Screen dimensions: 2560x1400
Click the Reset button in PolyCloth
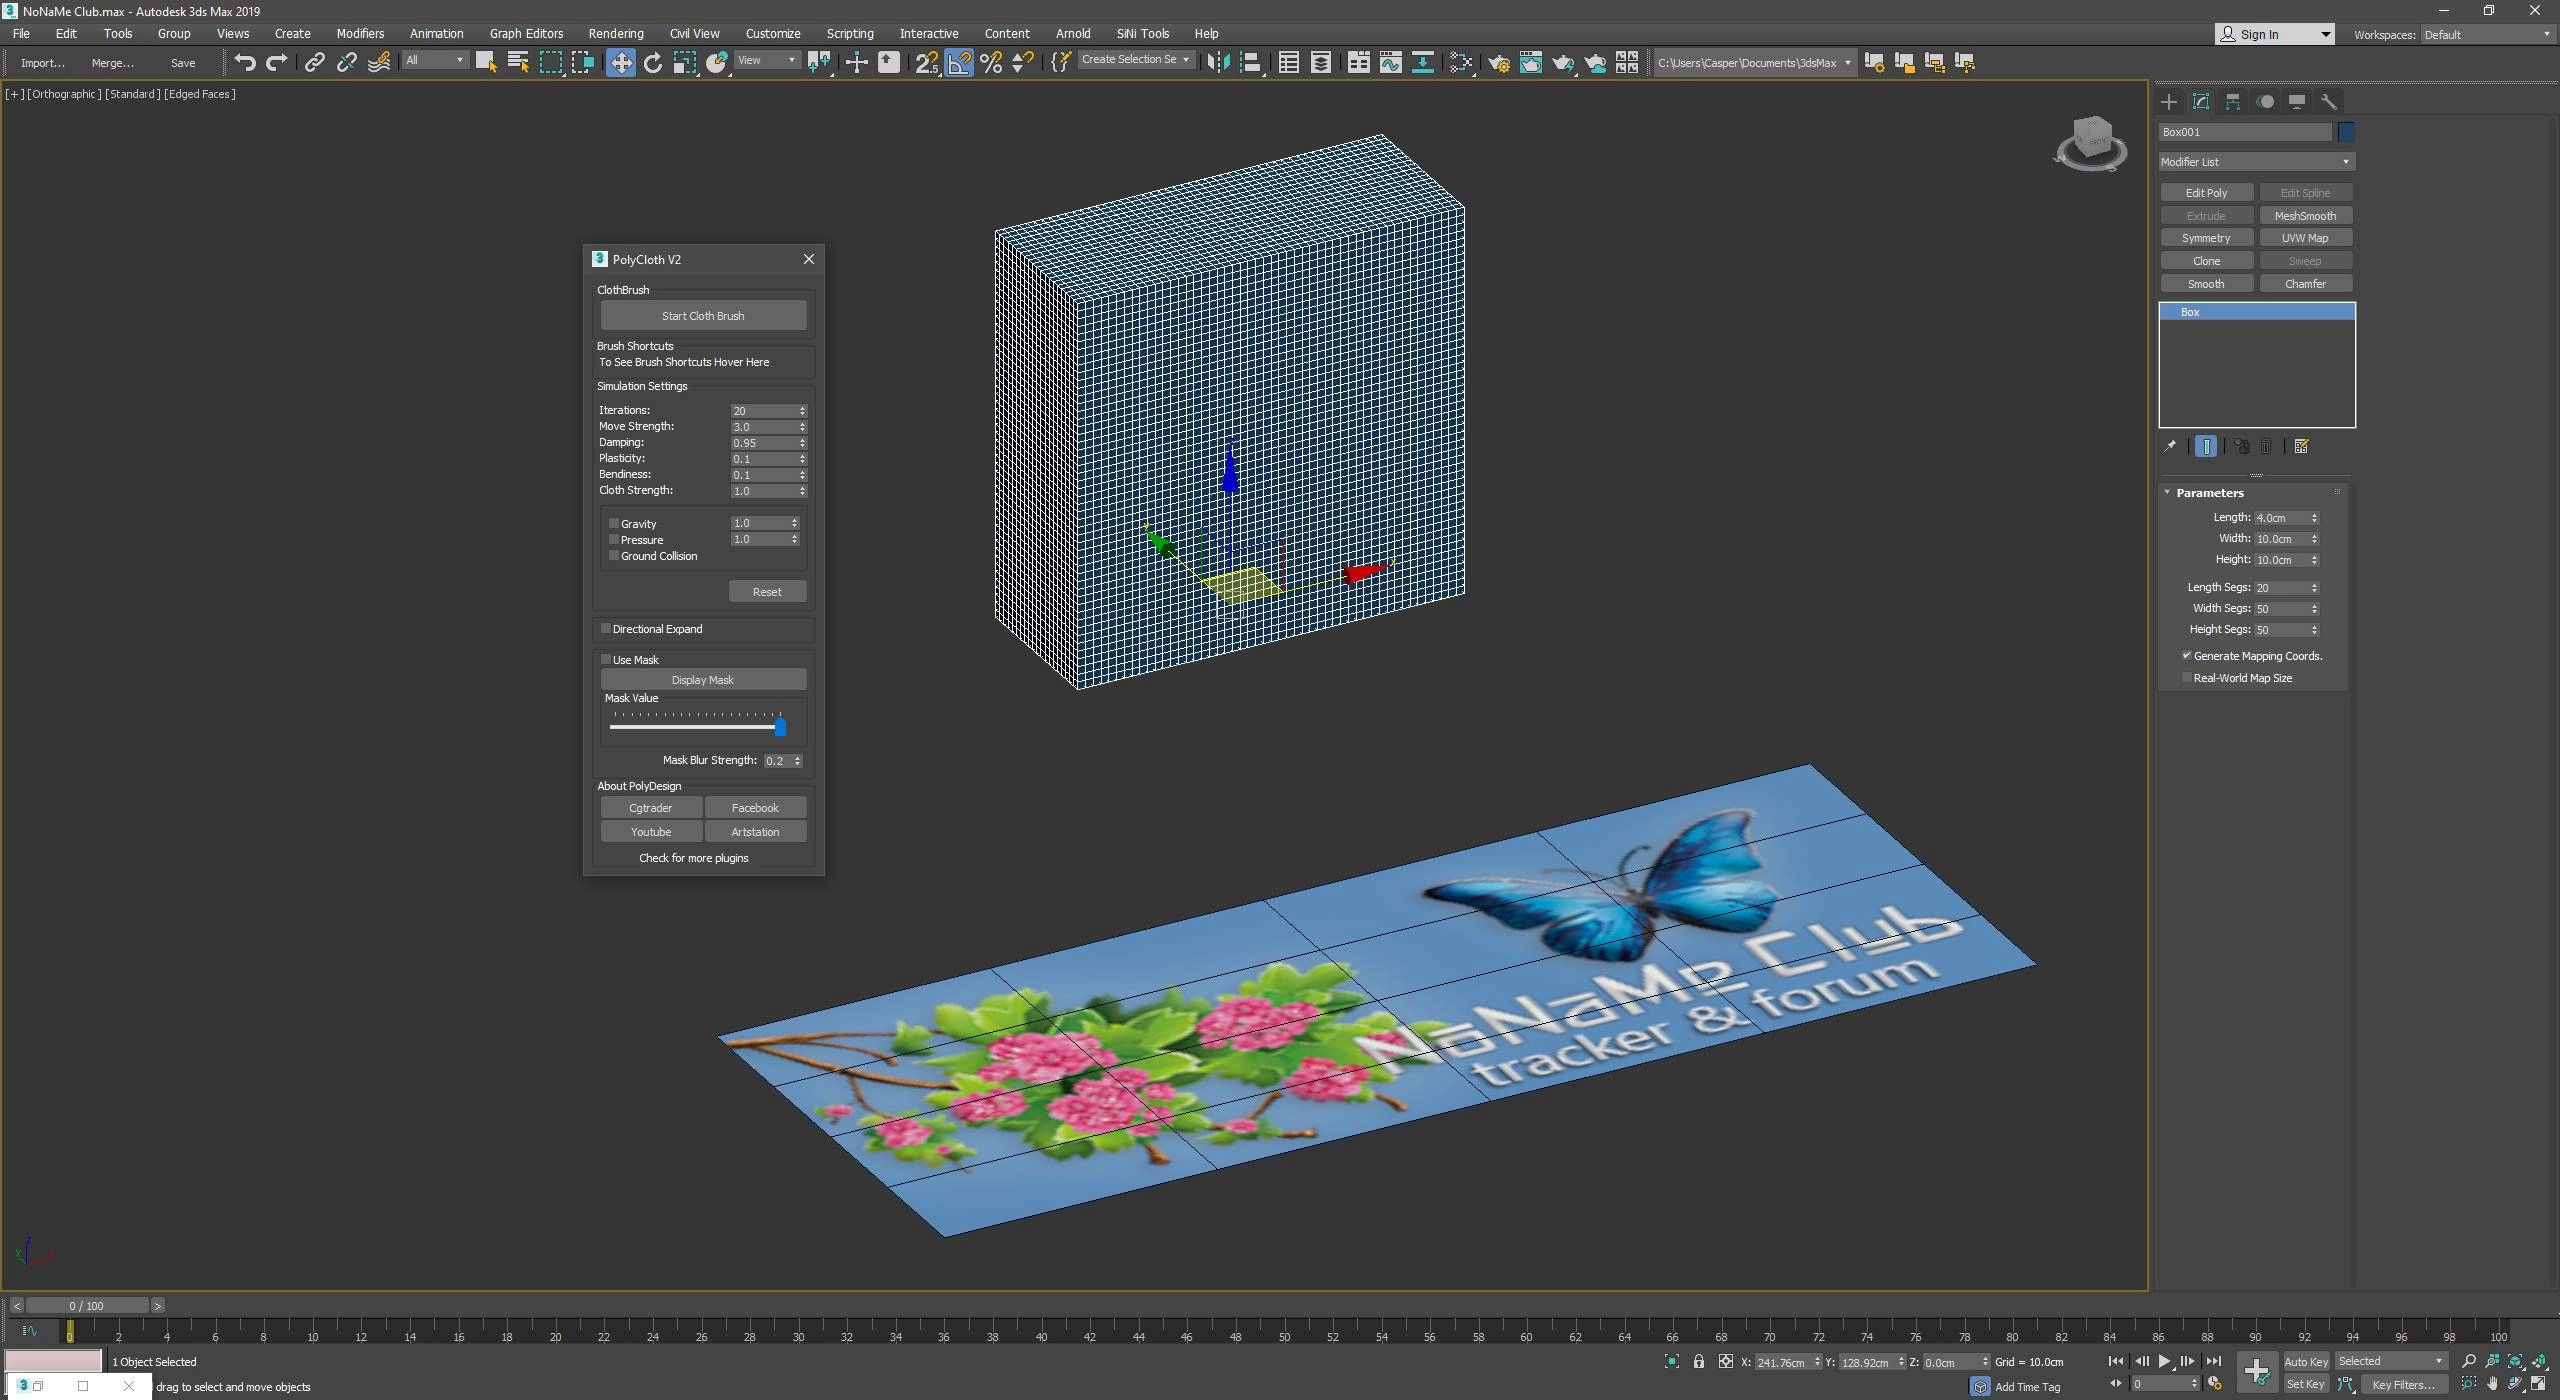(767, 591)
